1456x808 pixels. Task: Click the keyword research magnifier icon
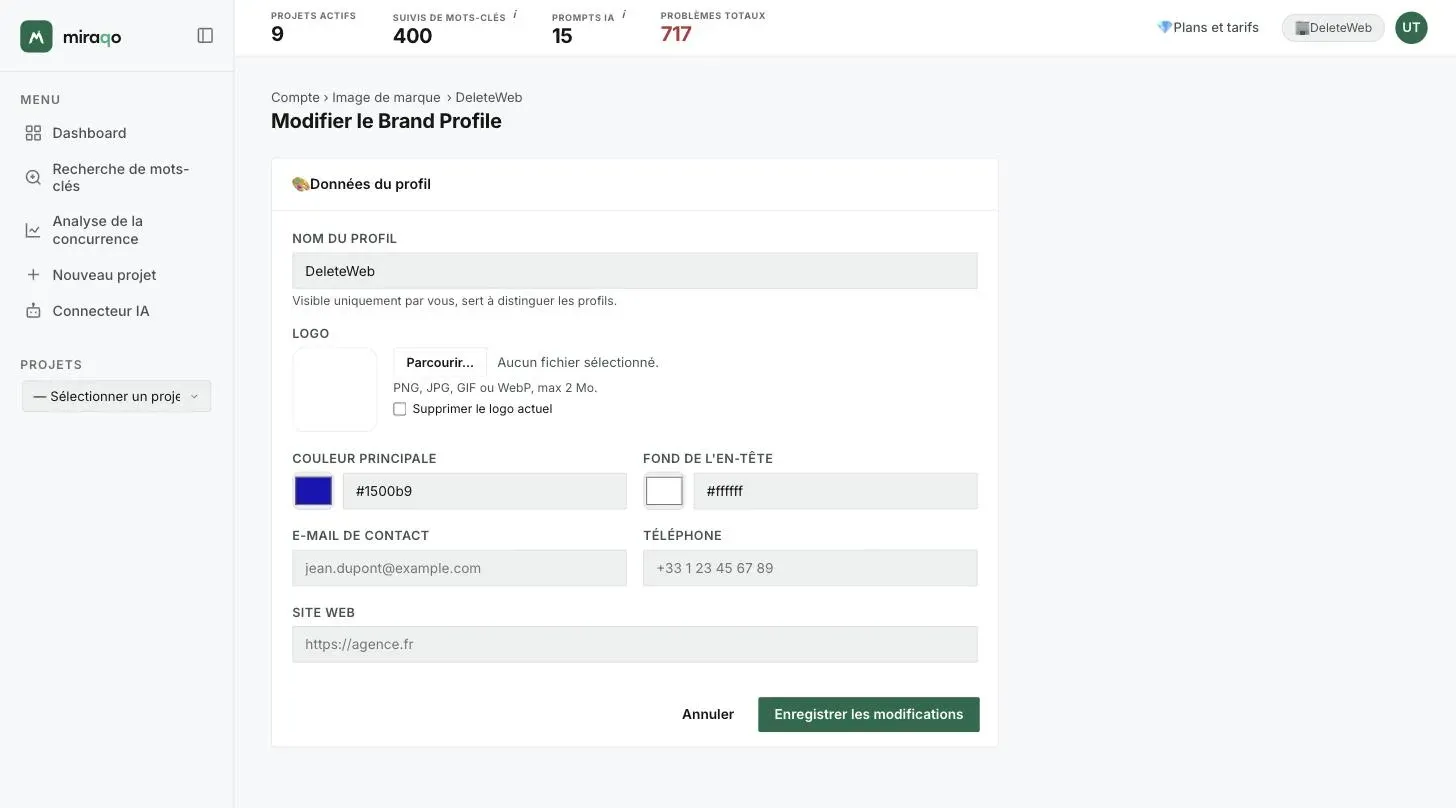point(33,177)
